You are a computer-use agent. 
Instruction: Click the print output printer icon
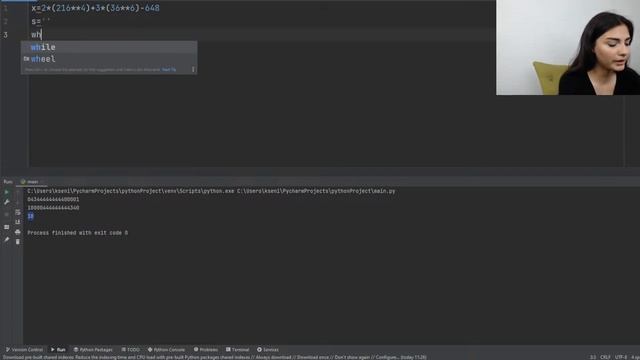click(x=18, y=232)
